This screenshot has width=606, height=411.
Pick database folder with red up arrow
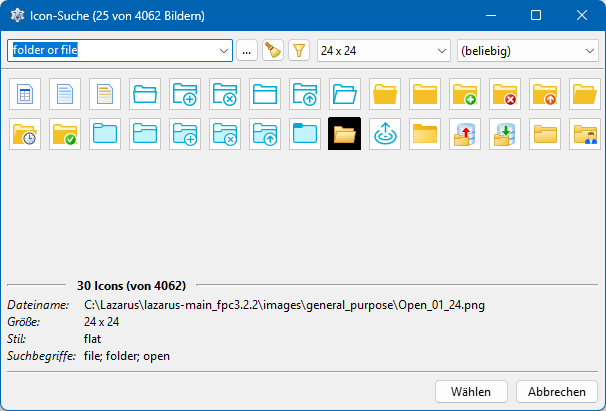coord(465,134)
